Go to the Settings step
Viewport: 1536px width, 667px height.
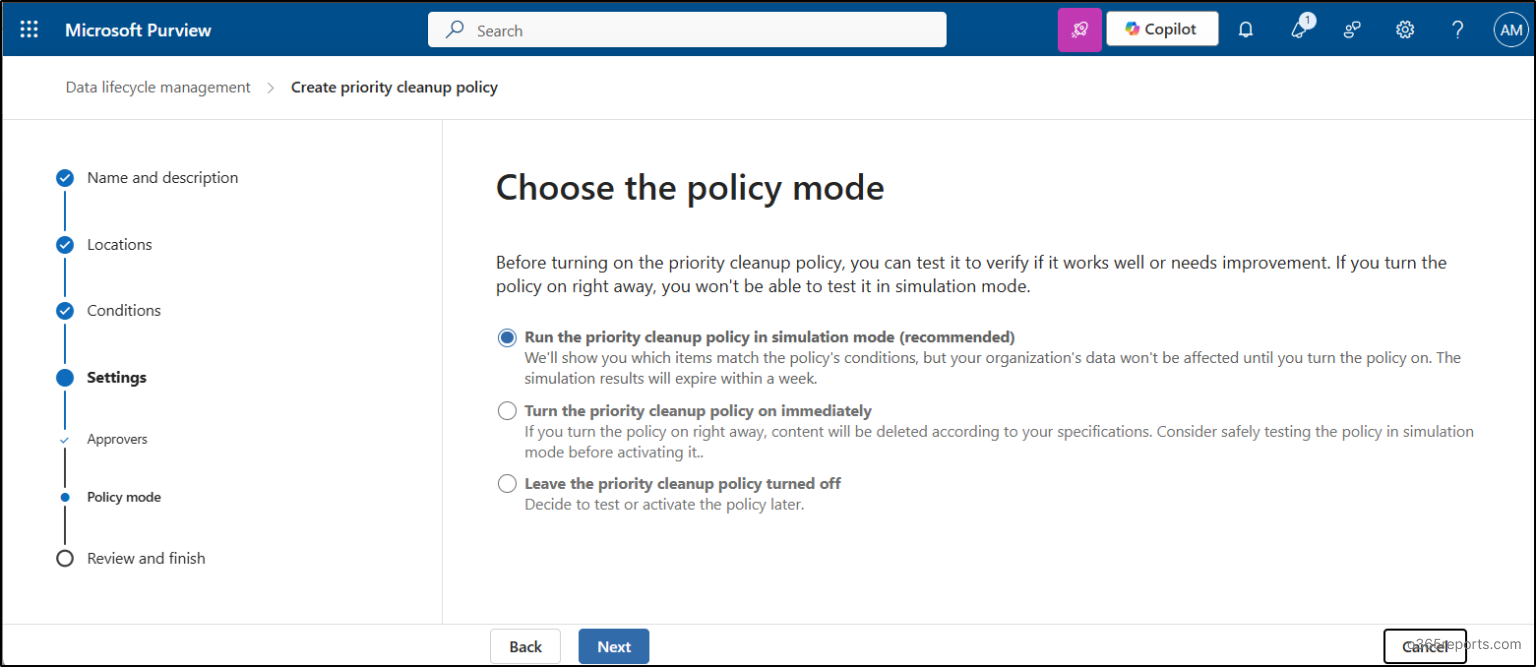[x=117, y=378]
